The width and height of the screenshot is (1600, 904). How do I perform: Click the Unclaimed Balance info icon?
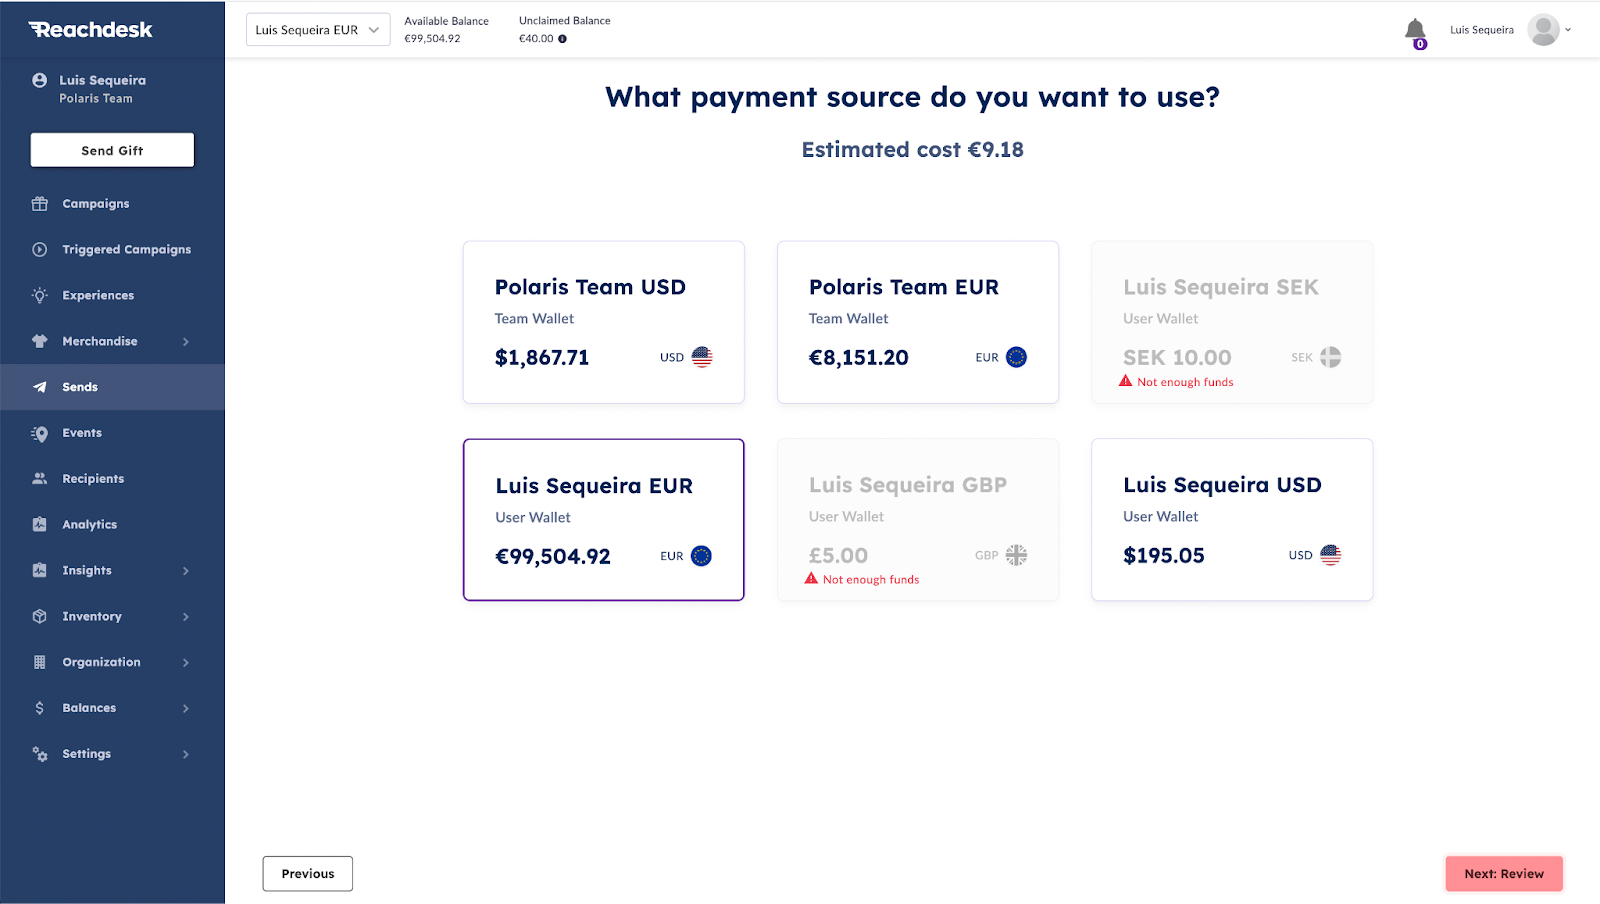pos(562,39)
